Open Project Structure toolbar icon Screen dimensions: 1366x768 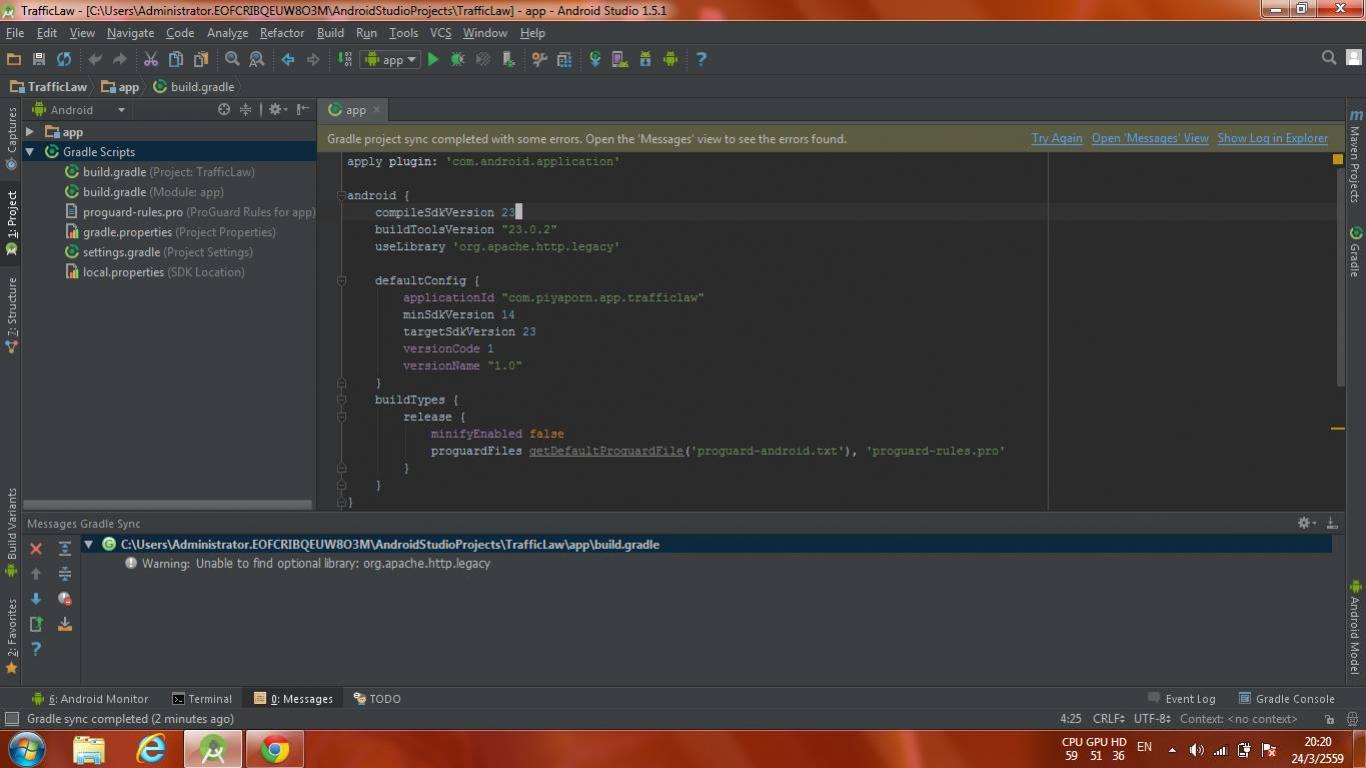pyautogui.click(x=564, y=60)
